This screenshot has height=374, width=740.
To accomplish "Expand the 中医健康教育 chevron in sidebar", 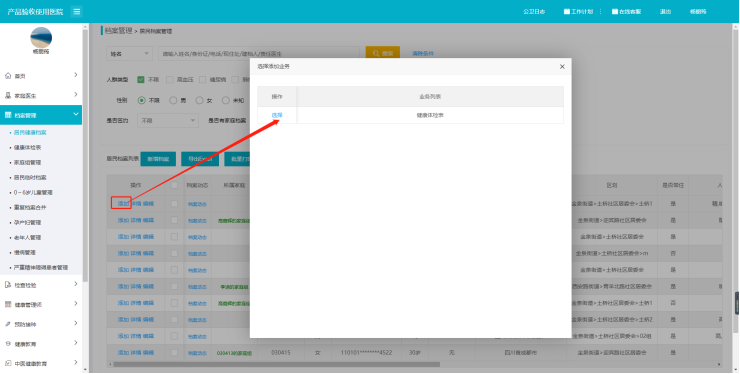I will click(x=76, y=363).
